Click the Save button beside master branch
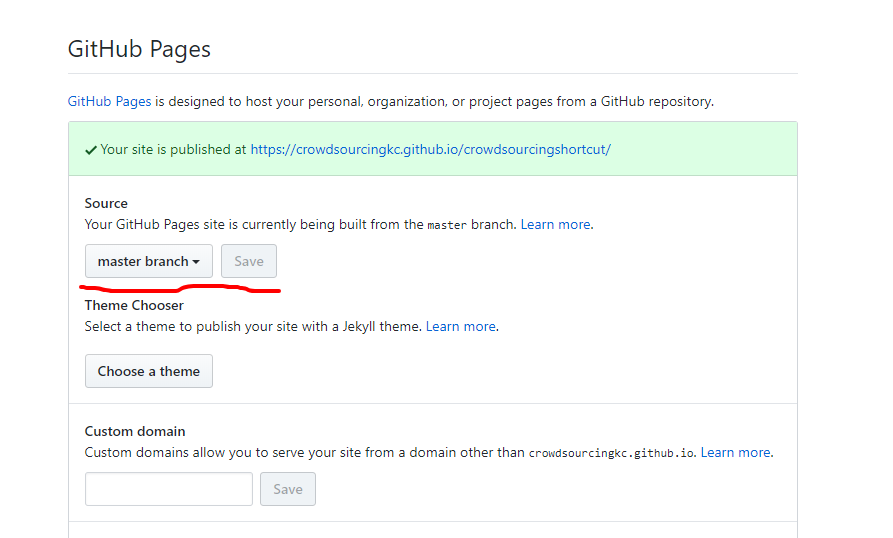 [249, 262]
